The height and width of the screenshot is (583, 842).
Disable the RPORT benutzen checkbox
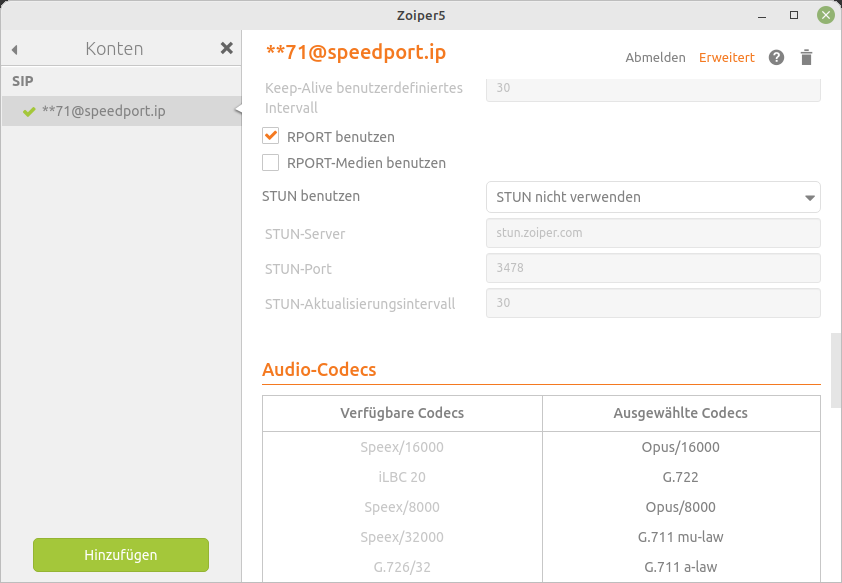point(271,136)
